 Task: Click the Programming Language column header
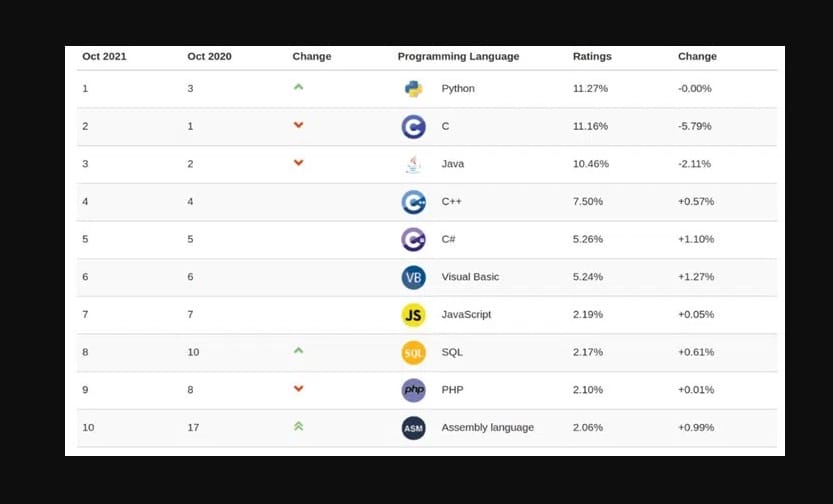pyautogui.click(x=458, y=57)
